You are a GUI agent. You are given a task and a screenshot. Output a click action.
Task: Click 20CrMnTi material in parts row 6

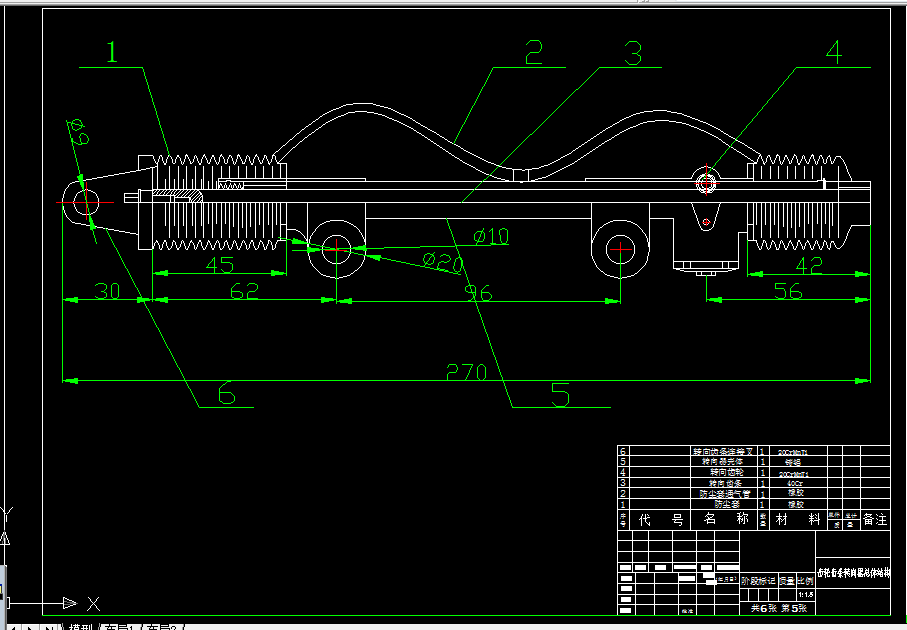point(793,452)
